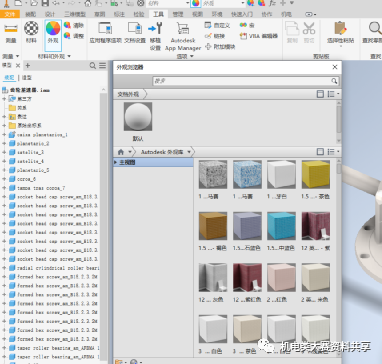This screenshot has height=364, width=382.
Task: Click the Save disk icon in quick access toolbar
Action: click(45, 3)
